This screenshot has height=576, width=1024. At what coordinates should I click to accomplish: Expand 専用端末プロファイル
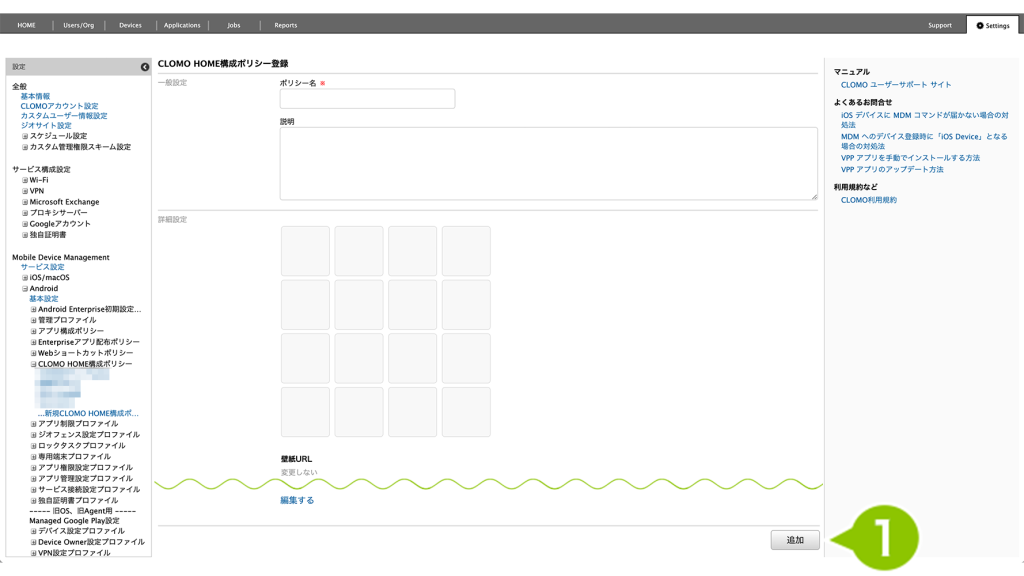point(33,457)
